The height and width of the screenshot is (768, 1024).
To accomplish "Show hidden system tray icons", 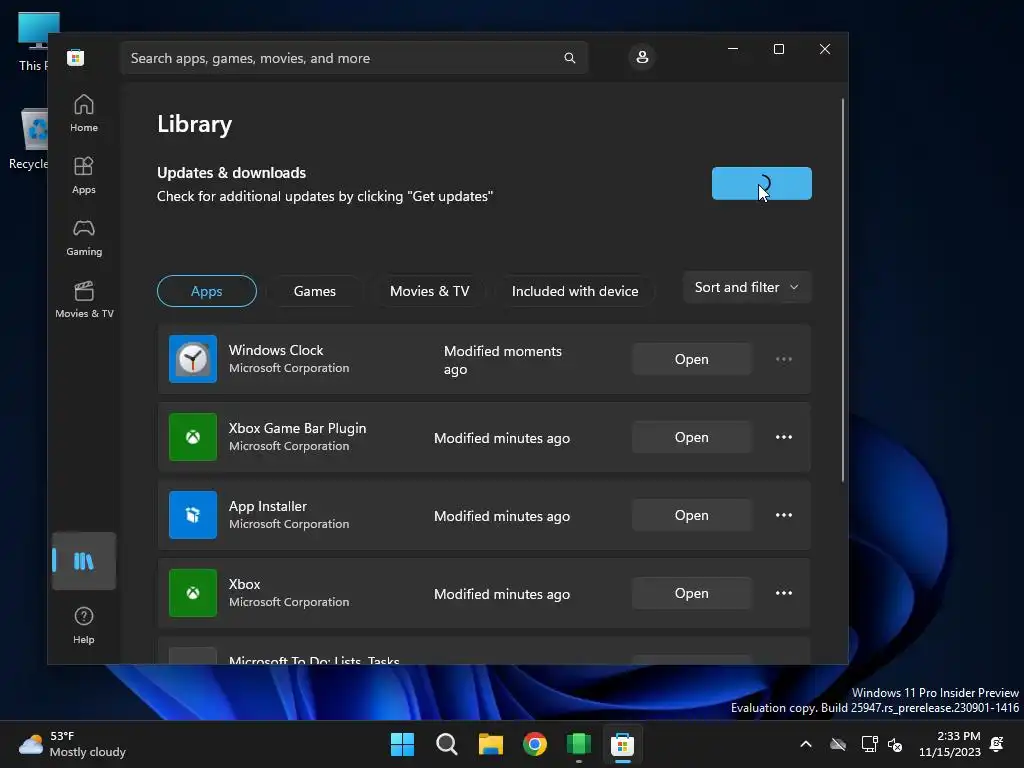I will tap(806, 744).
